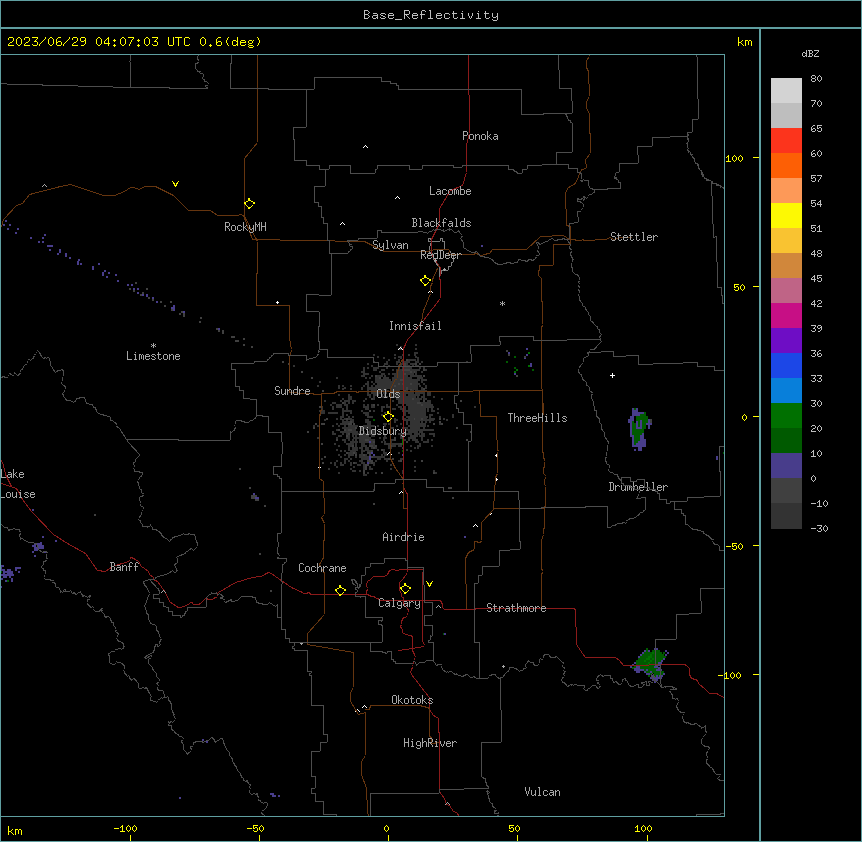Screen dimensions: 862x842
Task: Select the RedDeer label
Action: [x=440, y=255]
